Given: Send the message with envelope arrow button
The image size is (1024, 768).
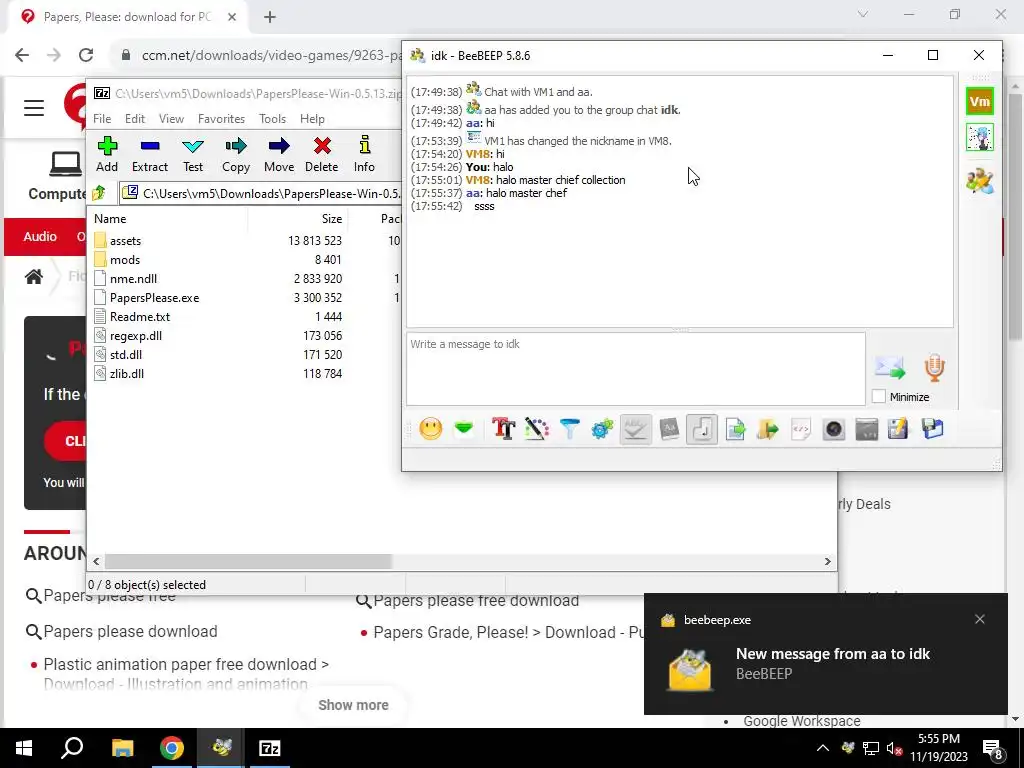Looking at the screenshot, I should click(890, 368).
